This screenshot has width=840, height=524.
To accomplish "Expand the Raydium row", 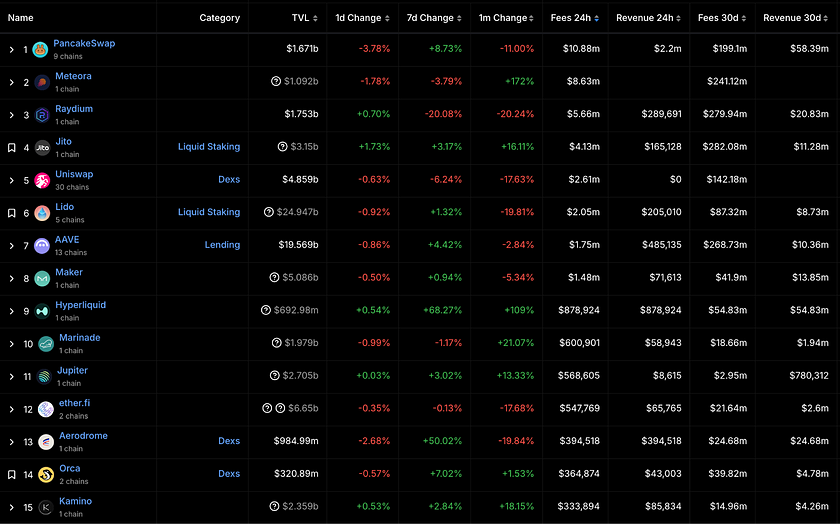I will coord(11,115).
